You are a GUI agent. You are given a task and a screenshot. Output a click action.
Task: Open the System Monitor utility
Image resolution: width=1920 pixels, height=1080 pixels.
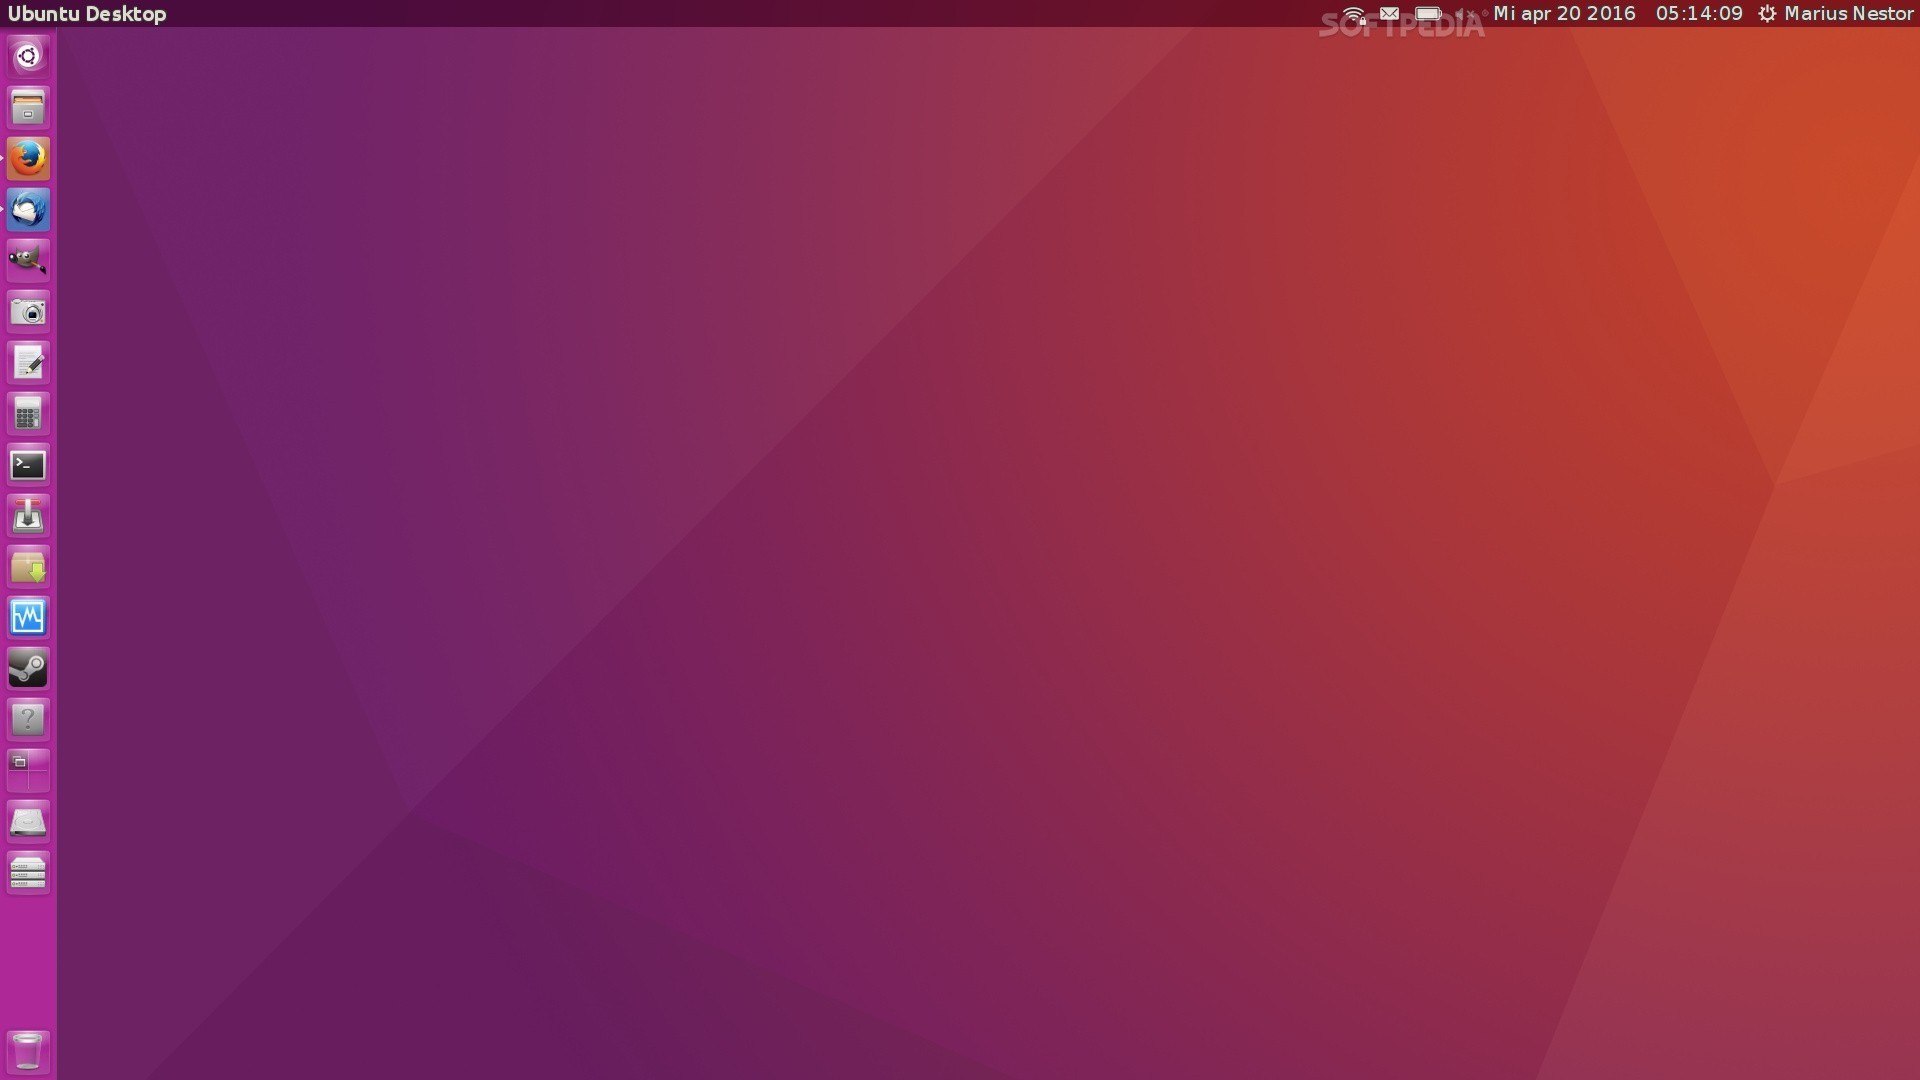(28, 617)
